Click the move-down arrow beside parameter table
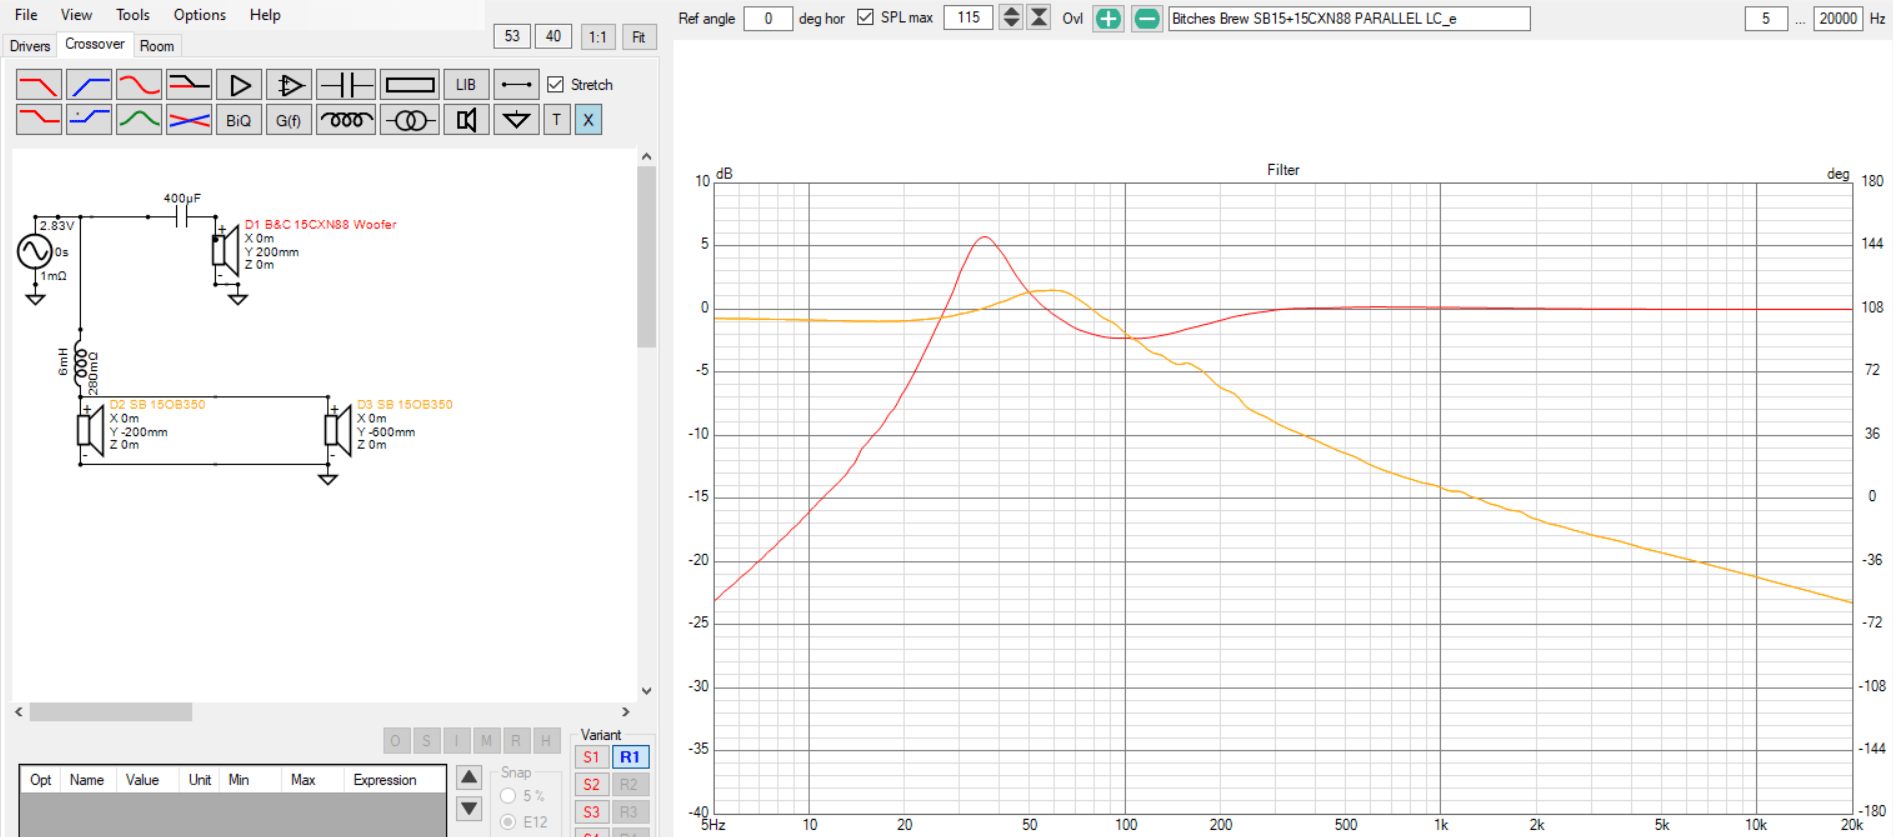Screen dimensions: 1893x837 click(469, 807)
